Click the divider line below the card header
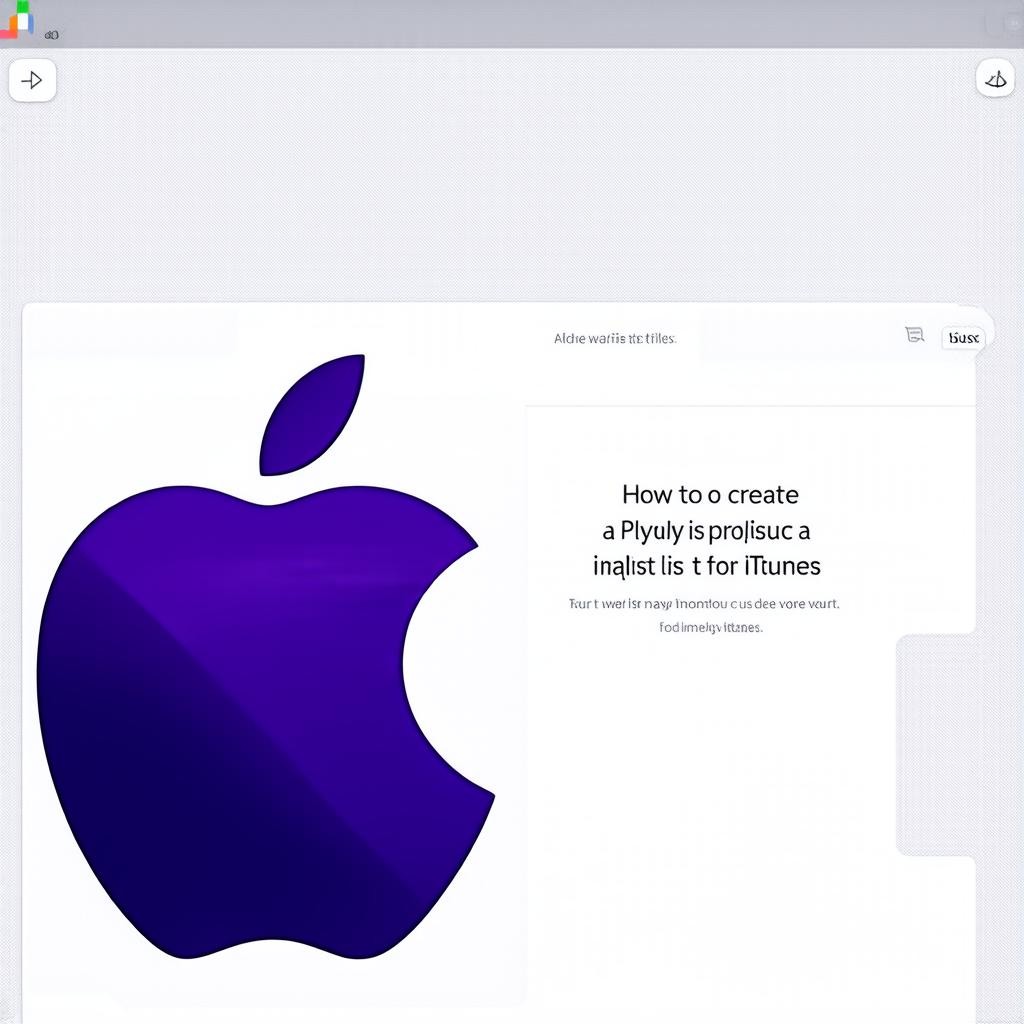The image size is (1024, 1024). point(750,406)
